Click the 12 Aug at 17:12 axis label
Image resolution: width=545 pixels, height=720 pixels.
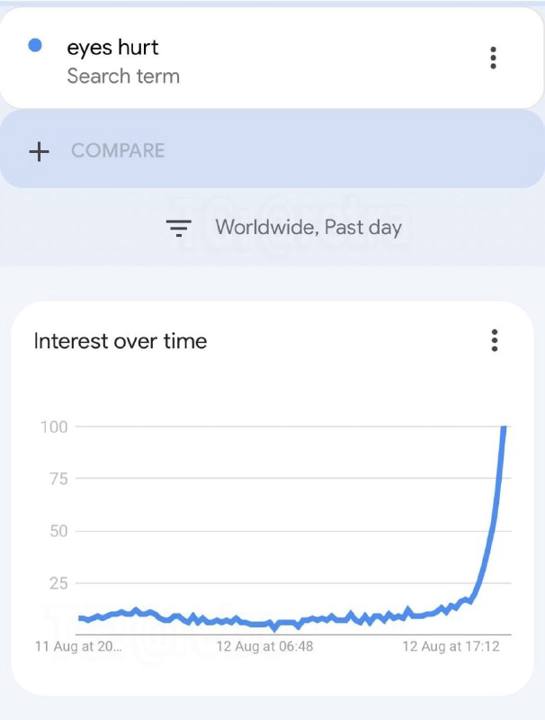[451, 647]
